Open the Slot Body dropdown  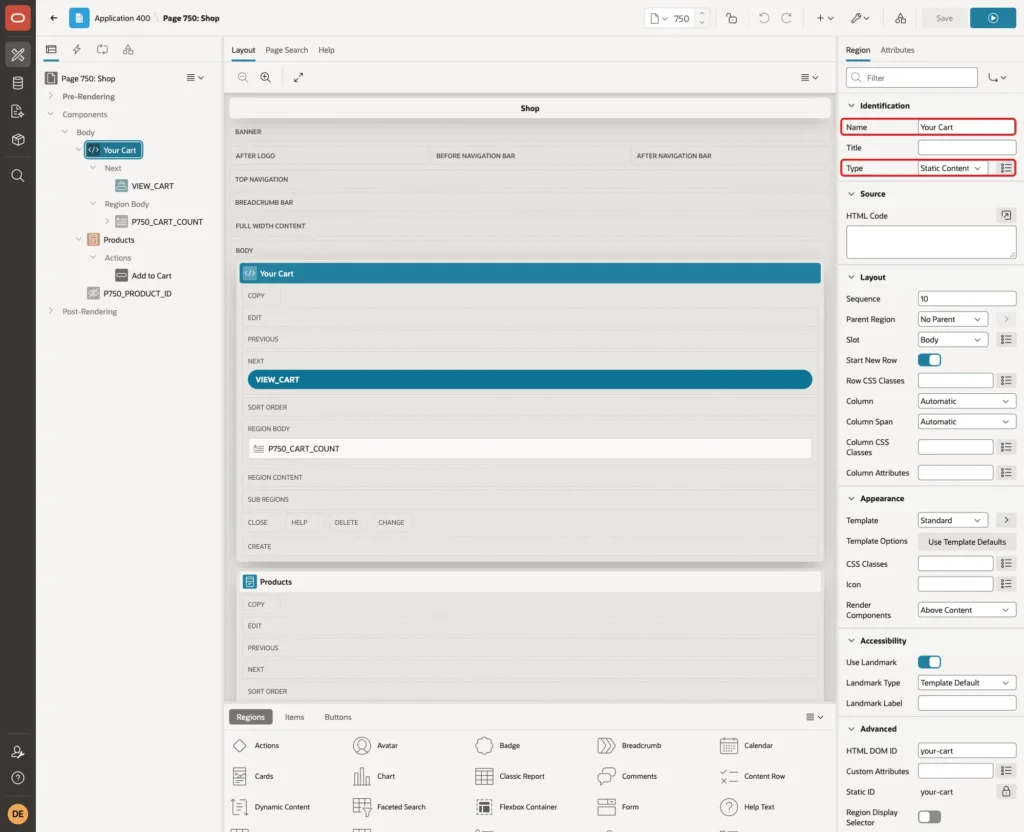(952, 340)
